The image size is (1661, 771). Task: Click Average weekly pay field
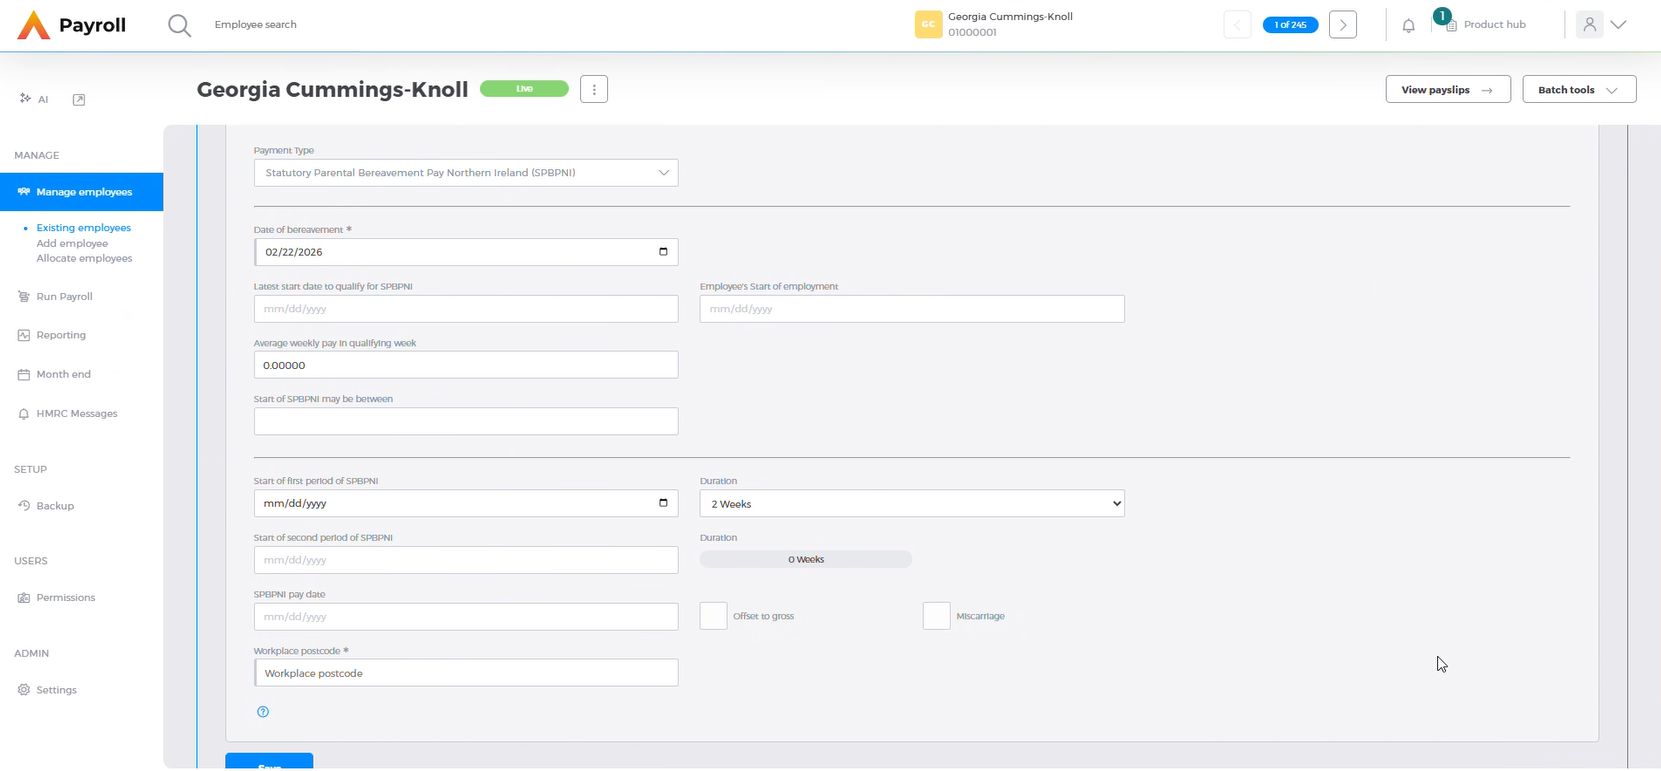tap(466, 365)
